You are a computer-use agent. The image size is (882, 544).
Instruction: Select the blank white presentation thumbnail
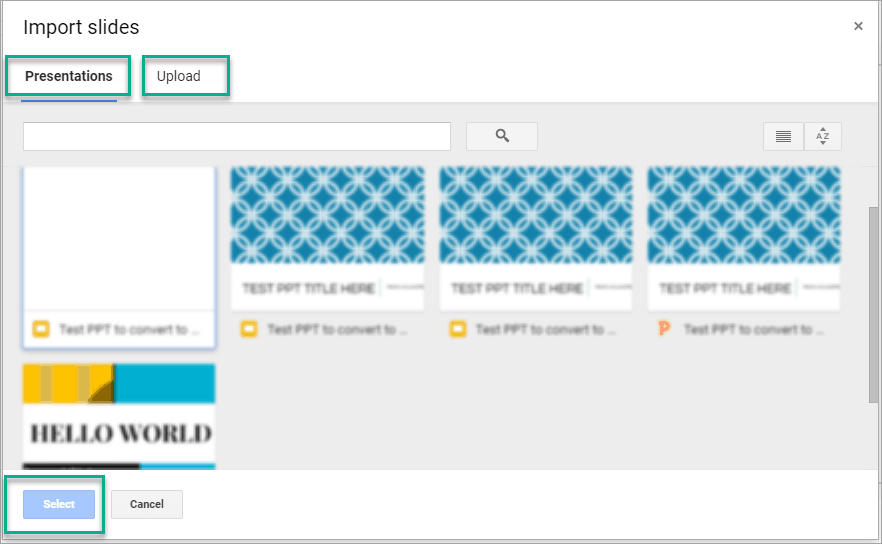click(119, 240)
